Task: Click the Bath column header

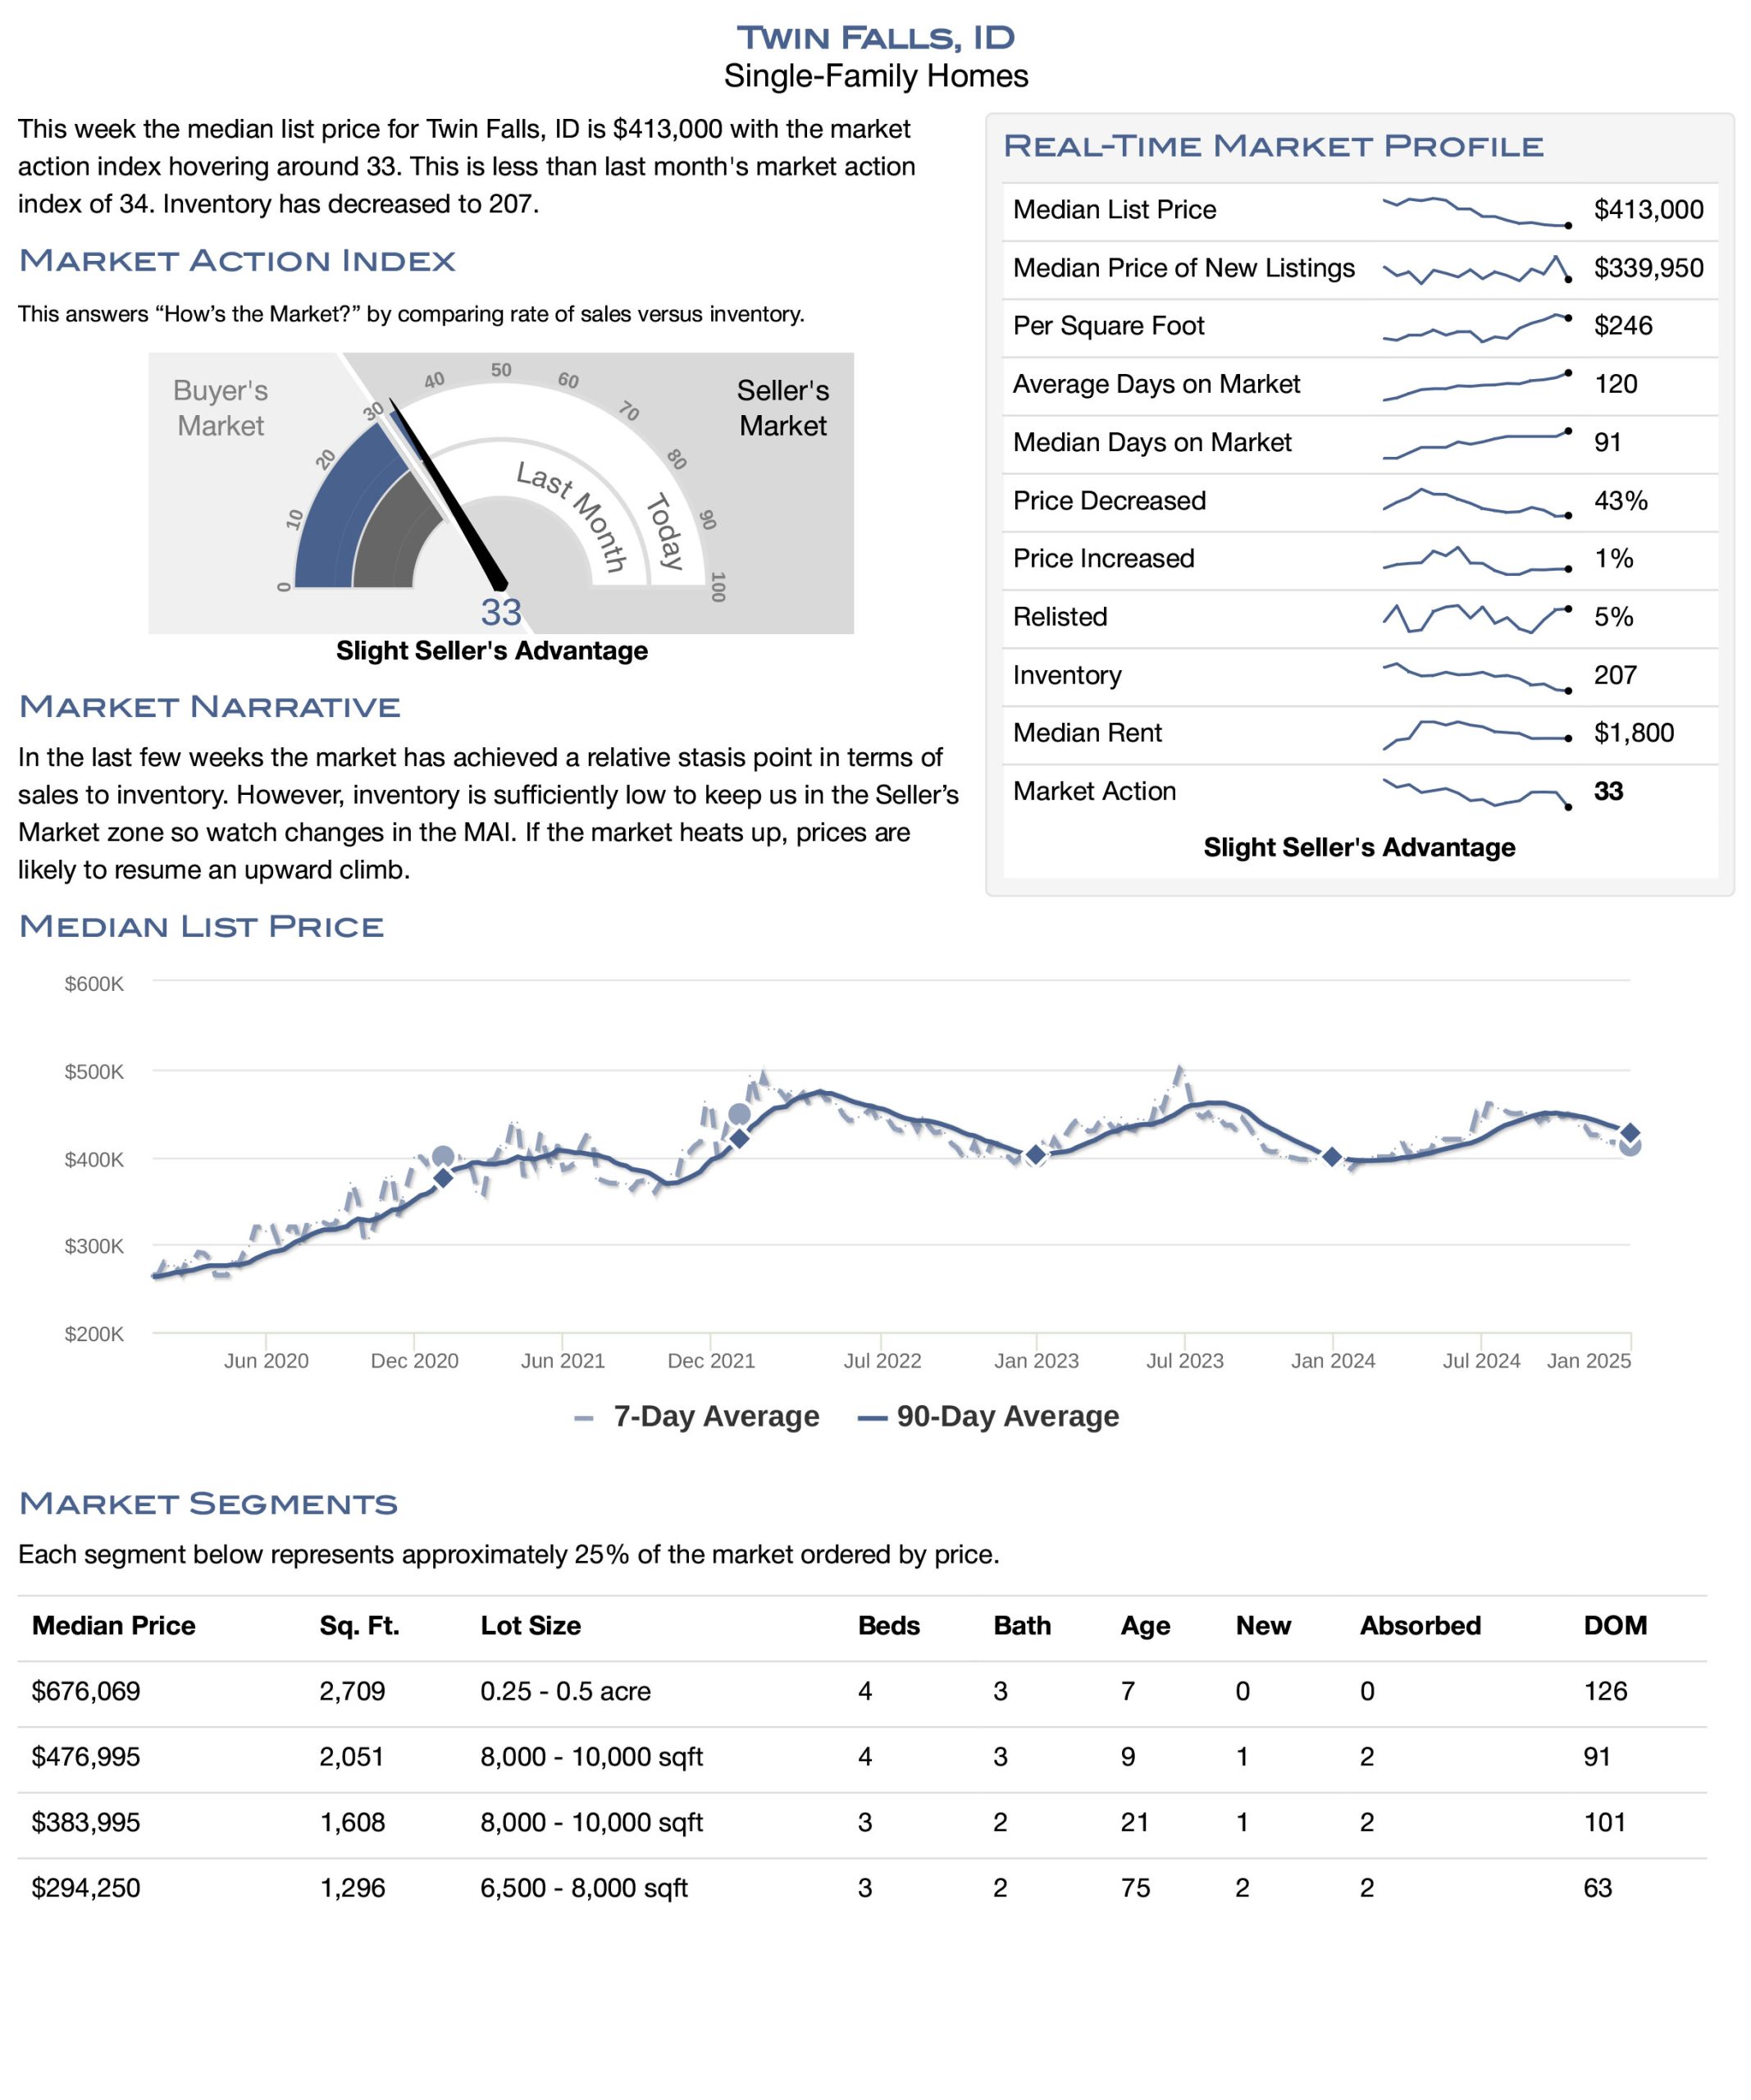Action: tap(1022, 1625)
